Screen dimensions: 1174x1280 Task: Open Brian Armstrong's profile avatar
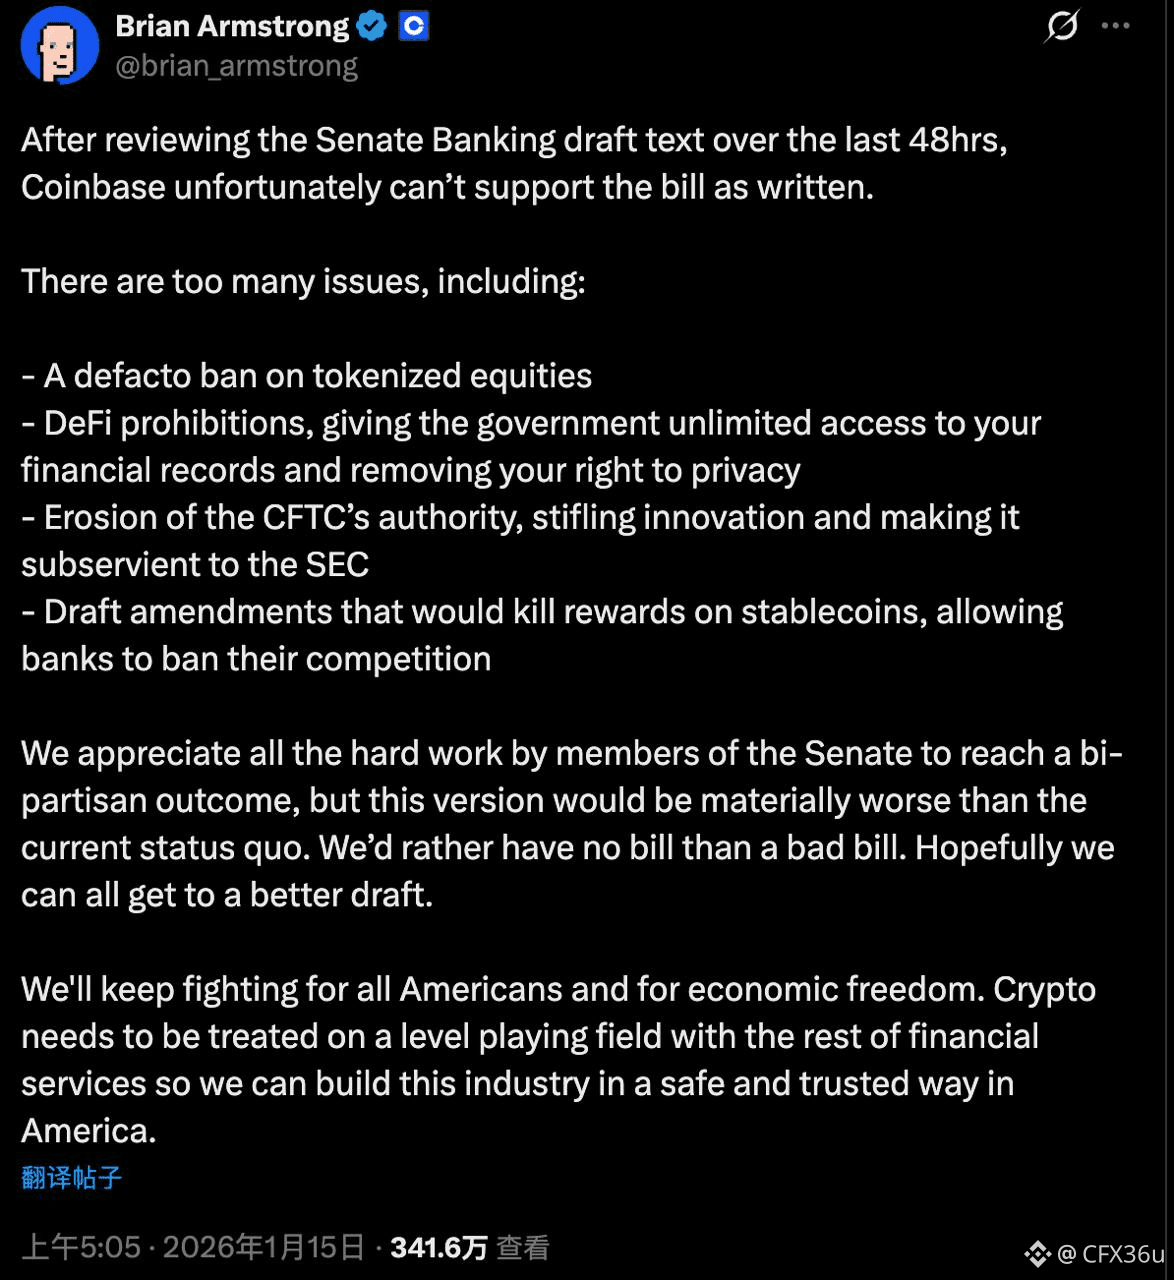coord(60,46)
